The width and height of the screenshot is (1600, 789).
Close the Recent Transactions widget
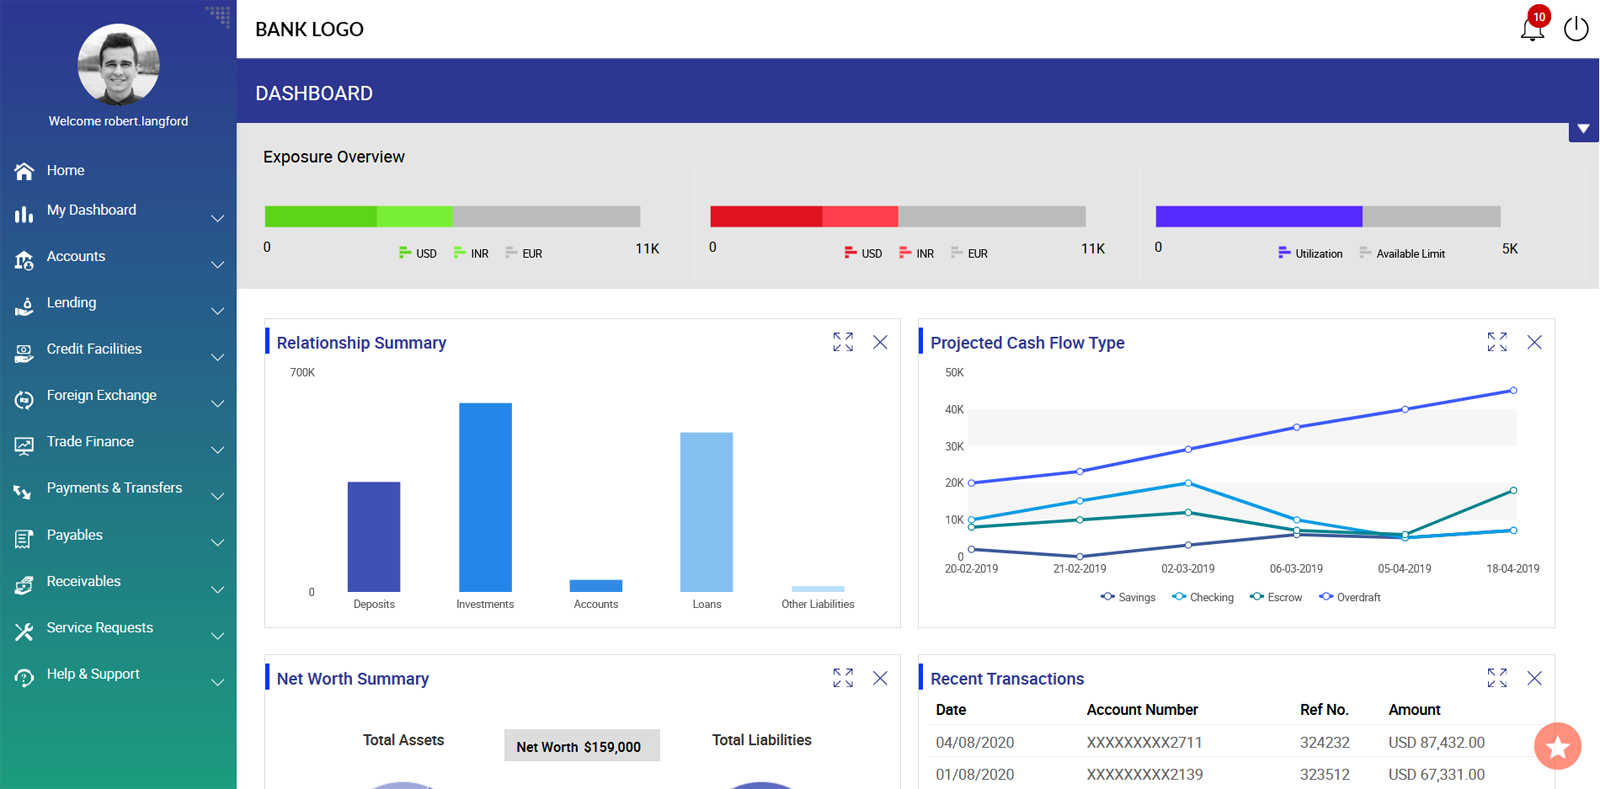point(1534,678)
